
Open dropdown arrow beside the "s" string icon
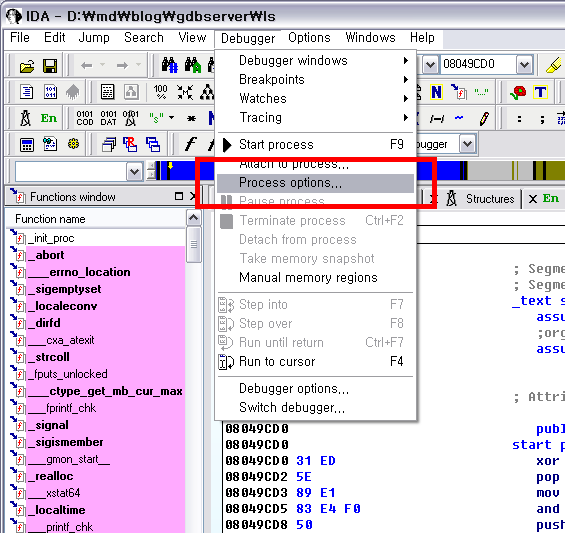(x=172, y=117)
